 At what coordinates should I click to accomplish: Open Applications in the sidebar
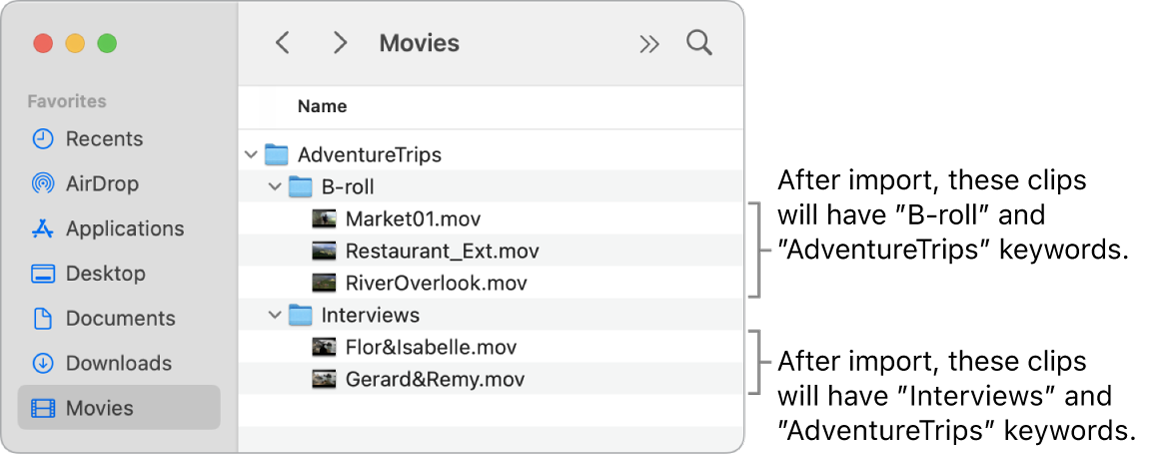point(124,229)
